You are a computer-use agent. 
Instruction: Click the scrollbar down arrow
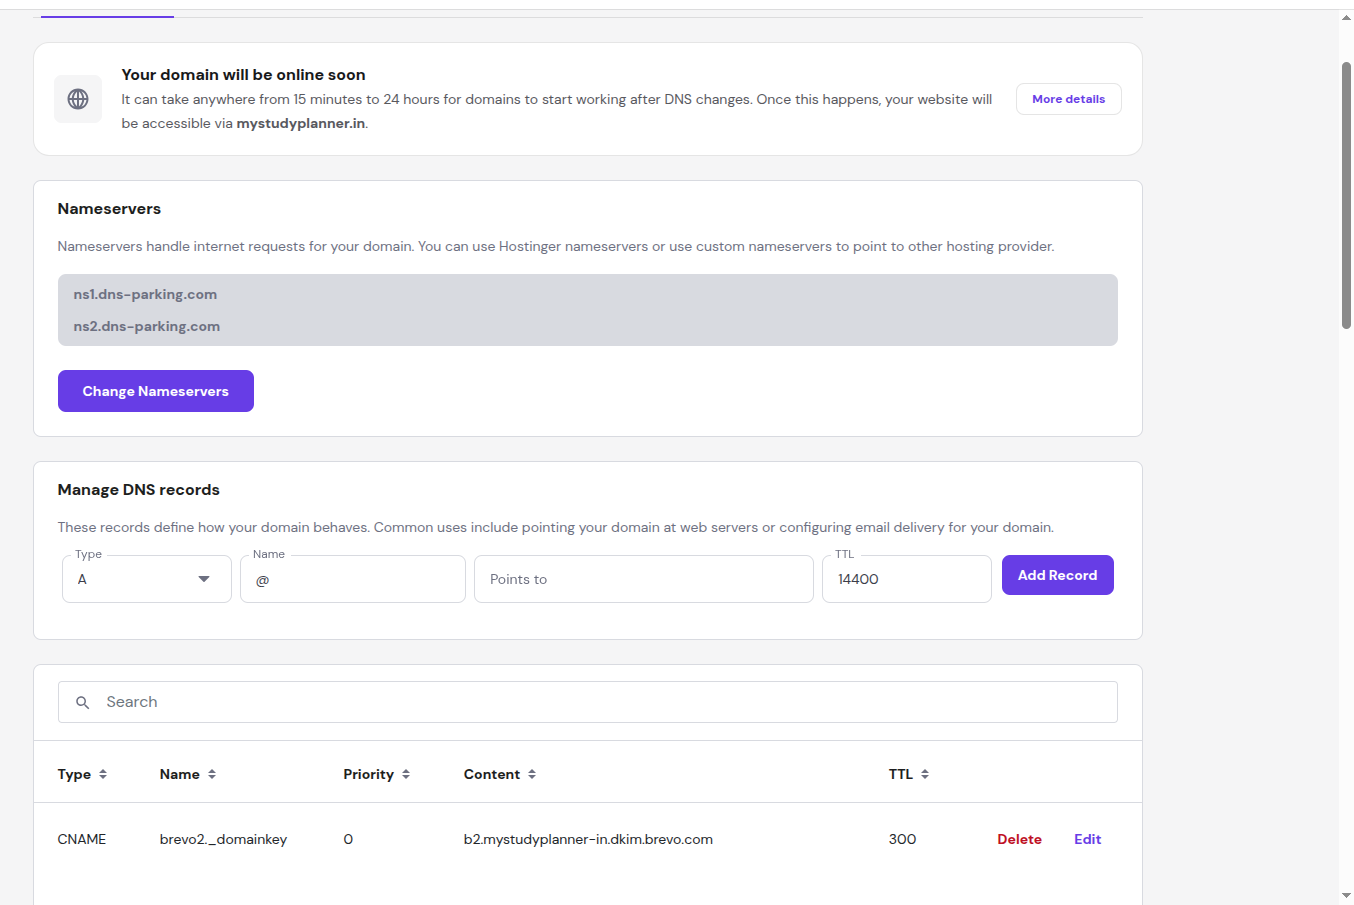1346,895
